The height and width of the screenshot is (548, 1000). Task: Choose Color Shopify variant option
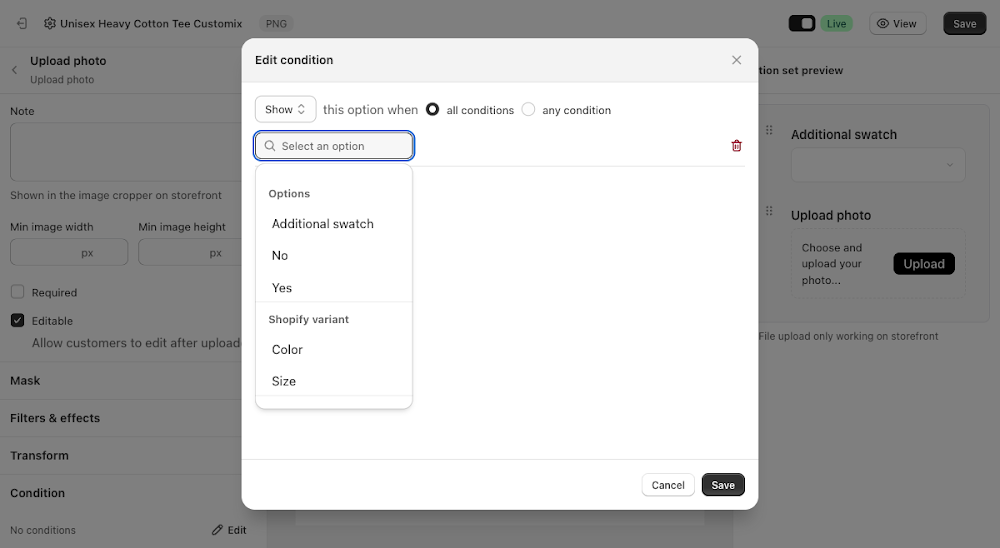(334, 350)
